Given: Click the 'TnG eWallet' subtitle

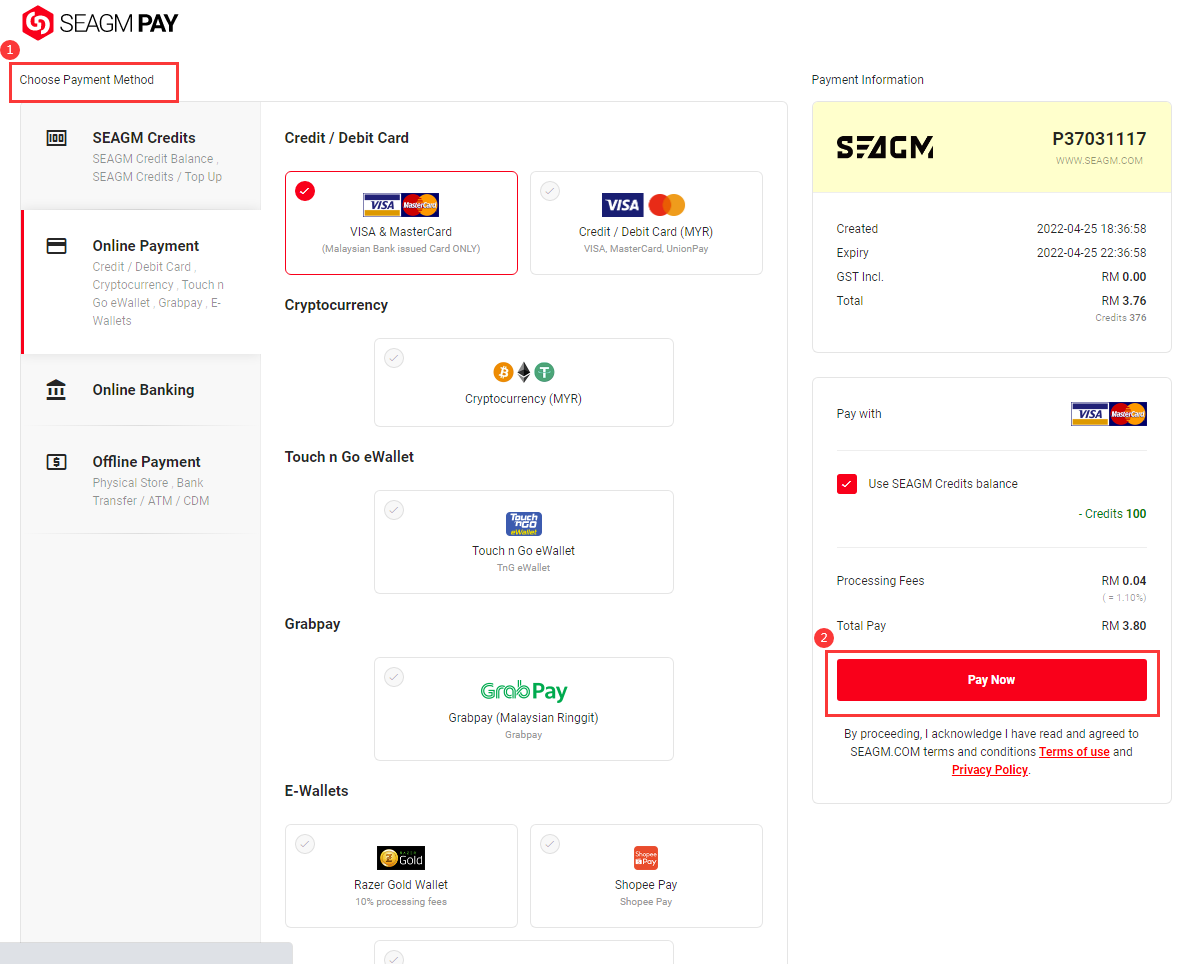Looking at the screenshot, I should (x=523, y=568).
